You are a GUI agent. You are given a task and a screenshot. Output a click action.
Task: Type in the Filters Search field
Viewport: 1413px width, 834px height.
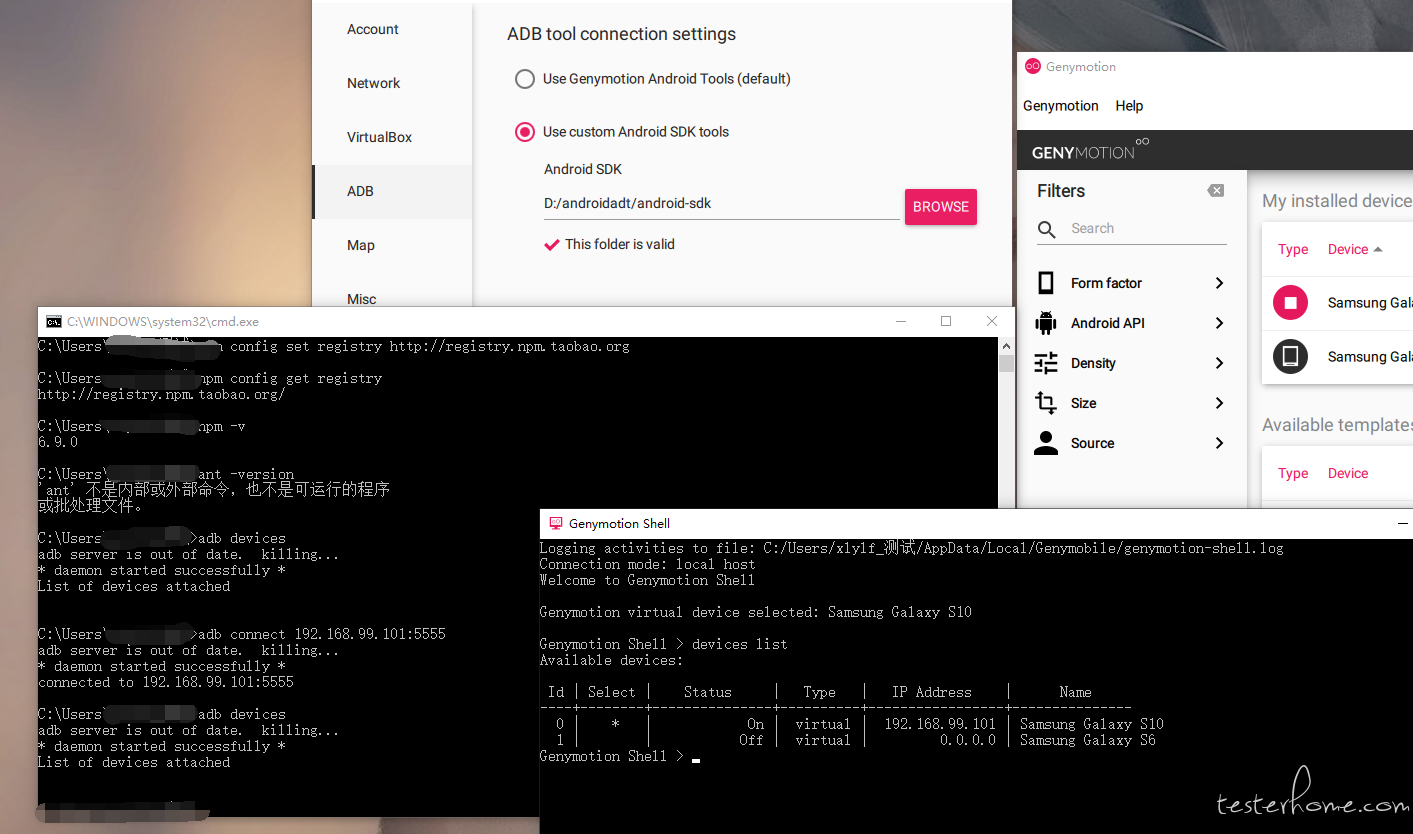point(1147,229)
